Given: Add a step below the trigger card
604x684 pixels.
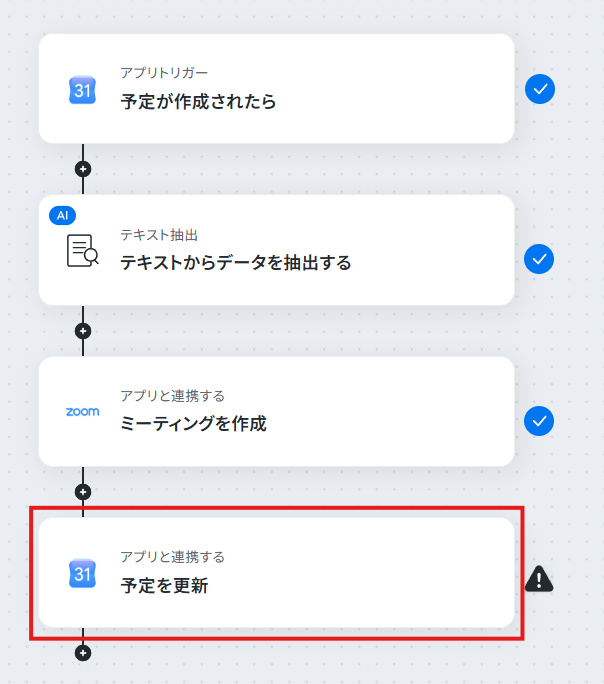Looking at the screenshot, I should [x=83, y=169].
